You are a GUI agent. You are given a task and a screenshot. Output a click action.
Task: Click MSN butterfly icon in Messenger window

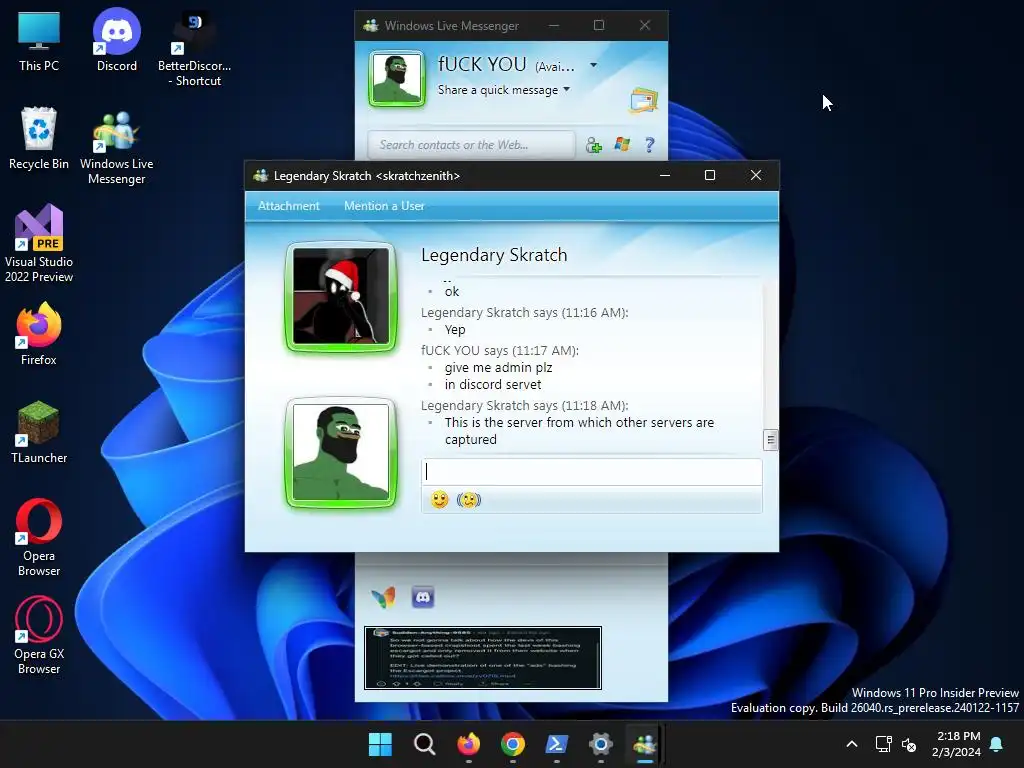pyautogui.click(x=383, y=597)
